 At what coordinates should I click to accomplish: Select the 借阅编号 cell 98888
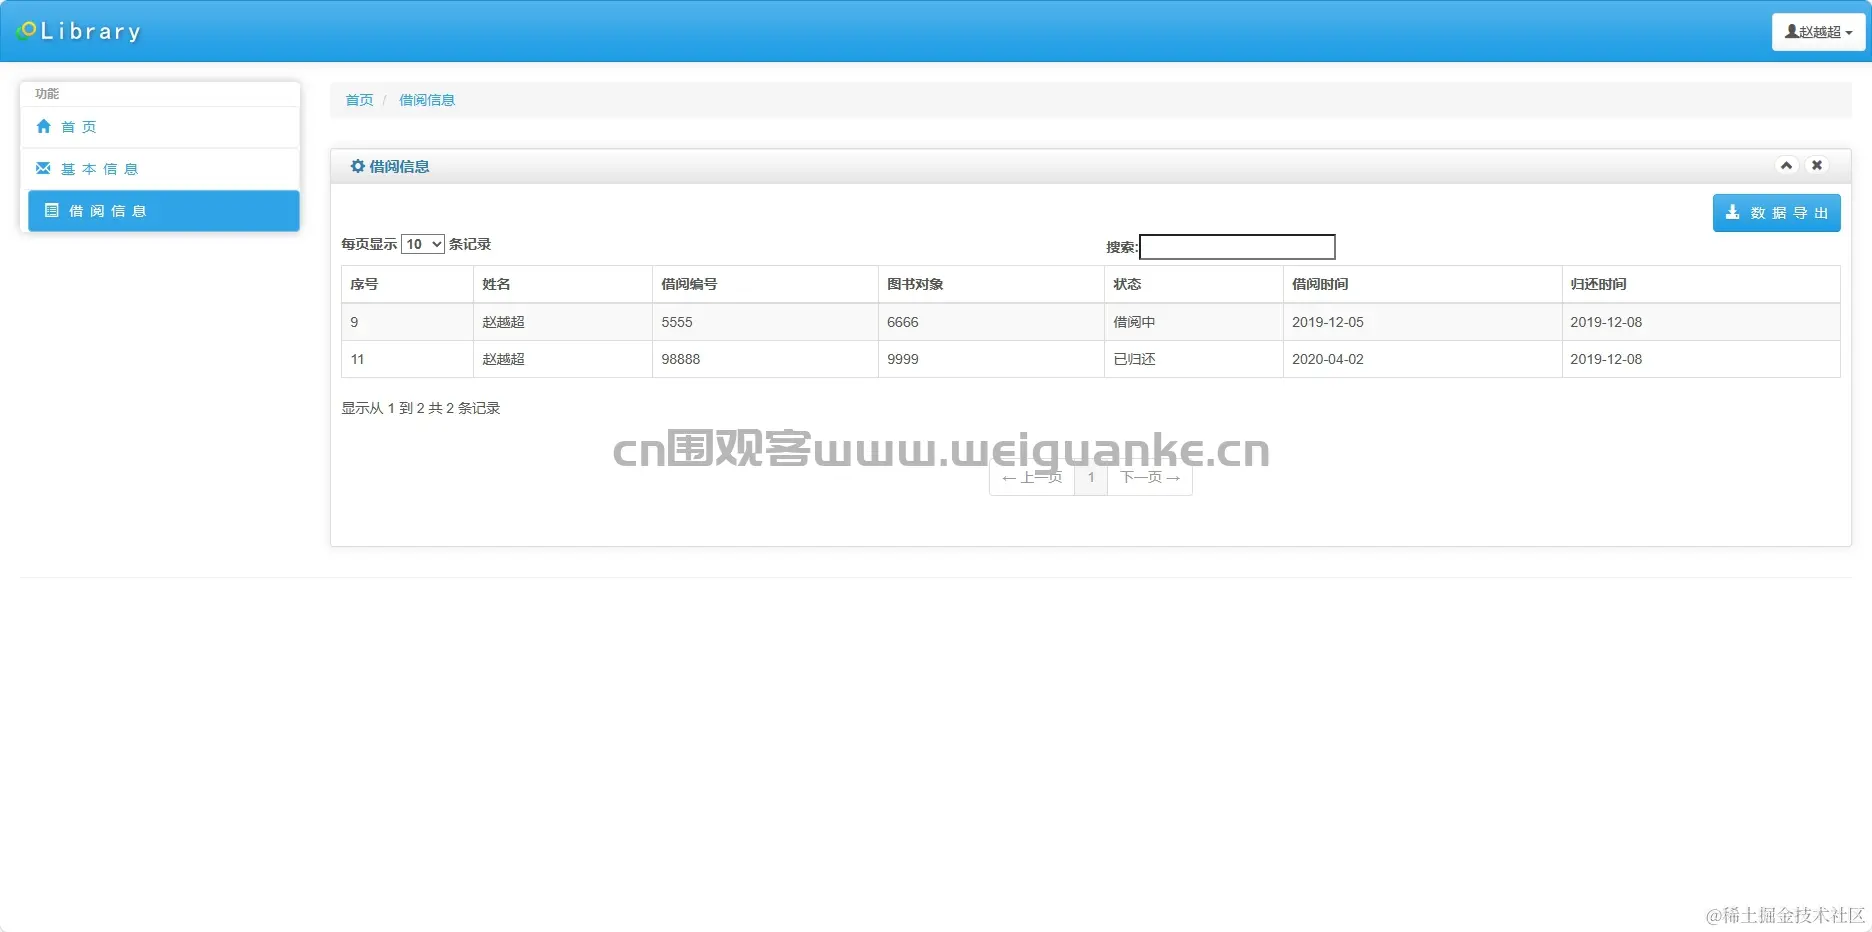(765, 359)
